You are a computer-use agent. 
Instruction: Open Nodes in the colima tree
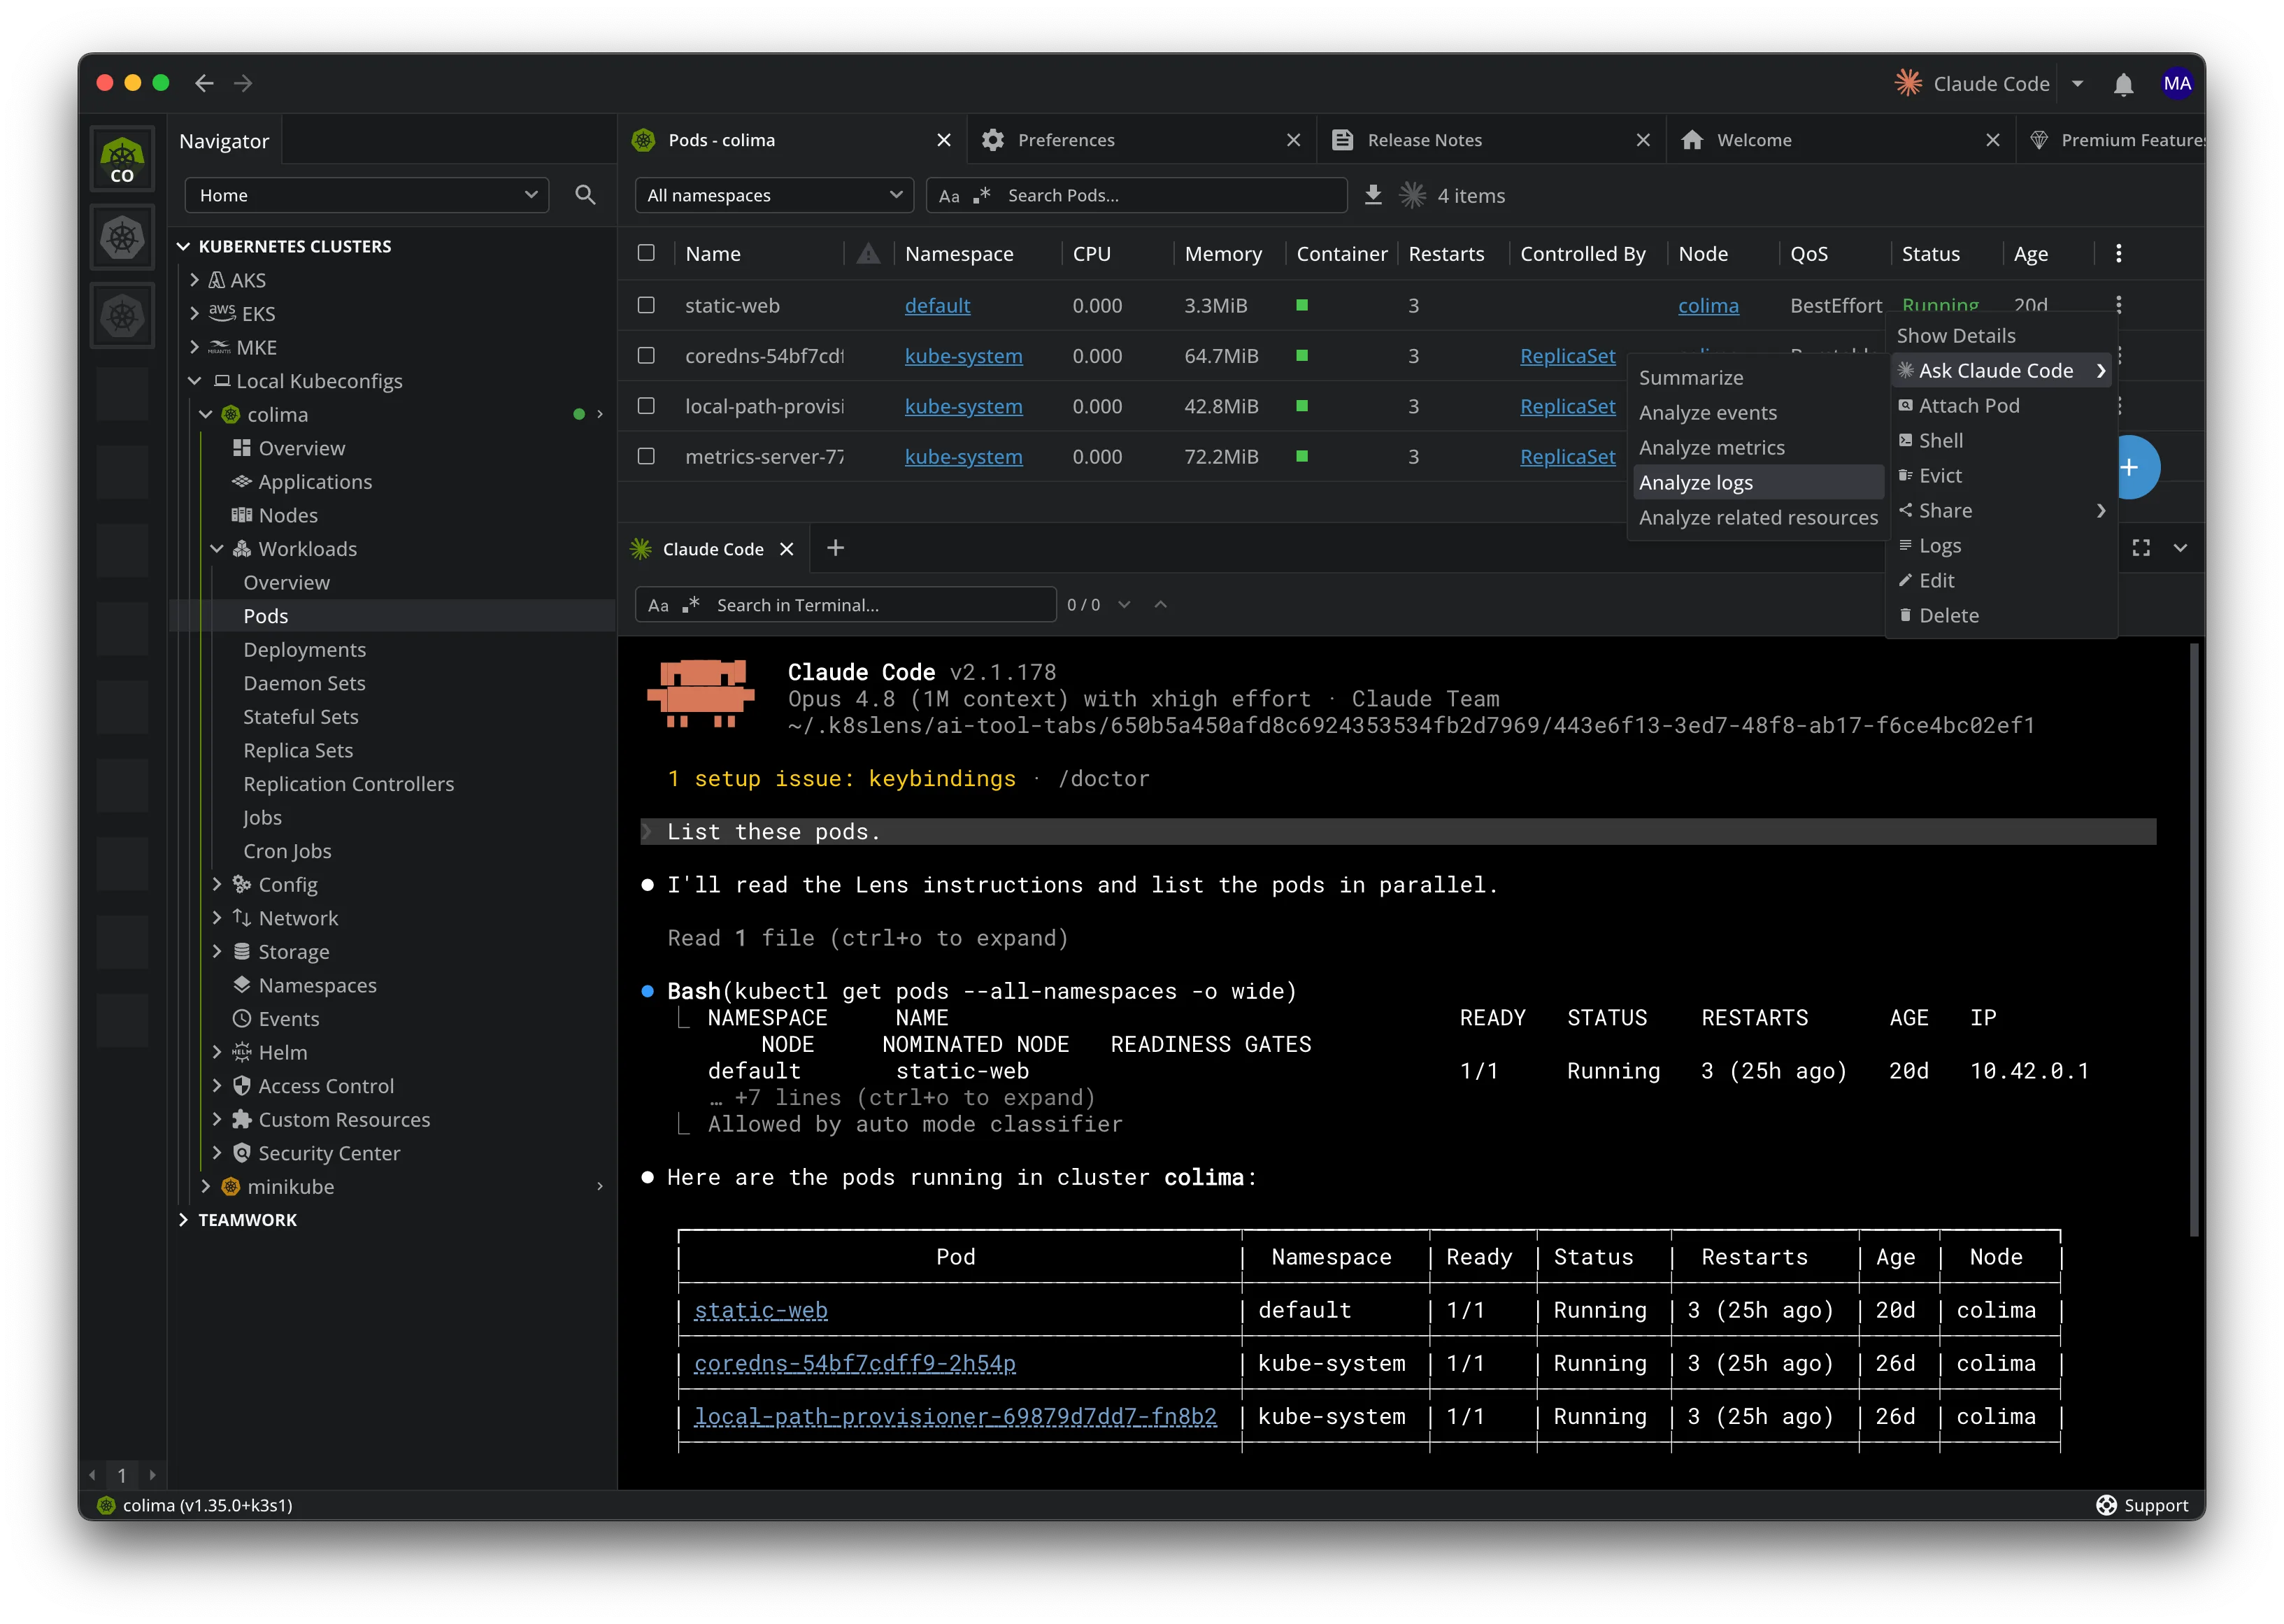point(288,516)
